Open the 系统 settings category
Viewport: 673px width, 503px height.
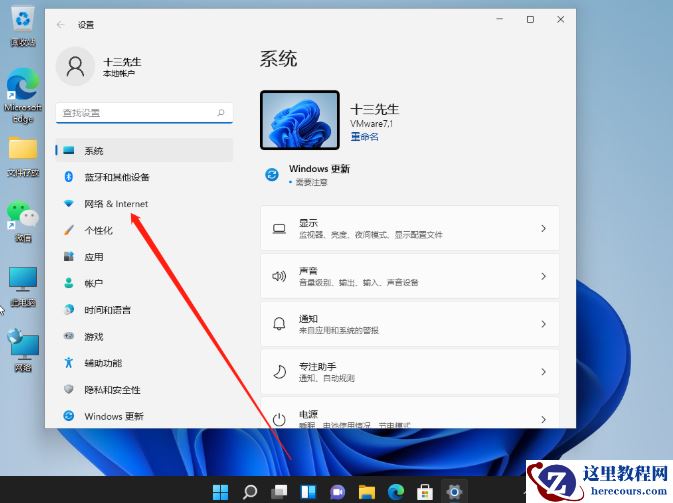pyautogui.click(x=144, y=151)
